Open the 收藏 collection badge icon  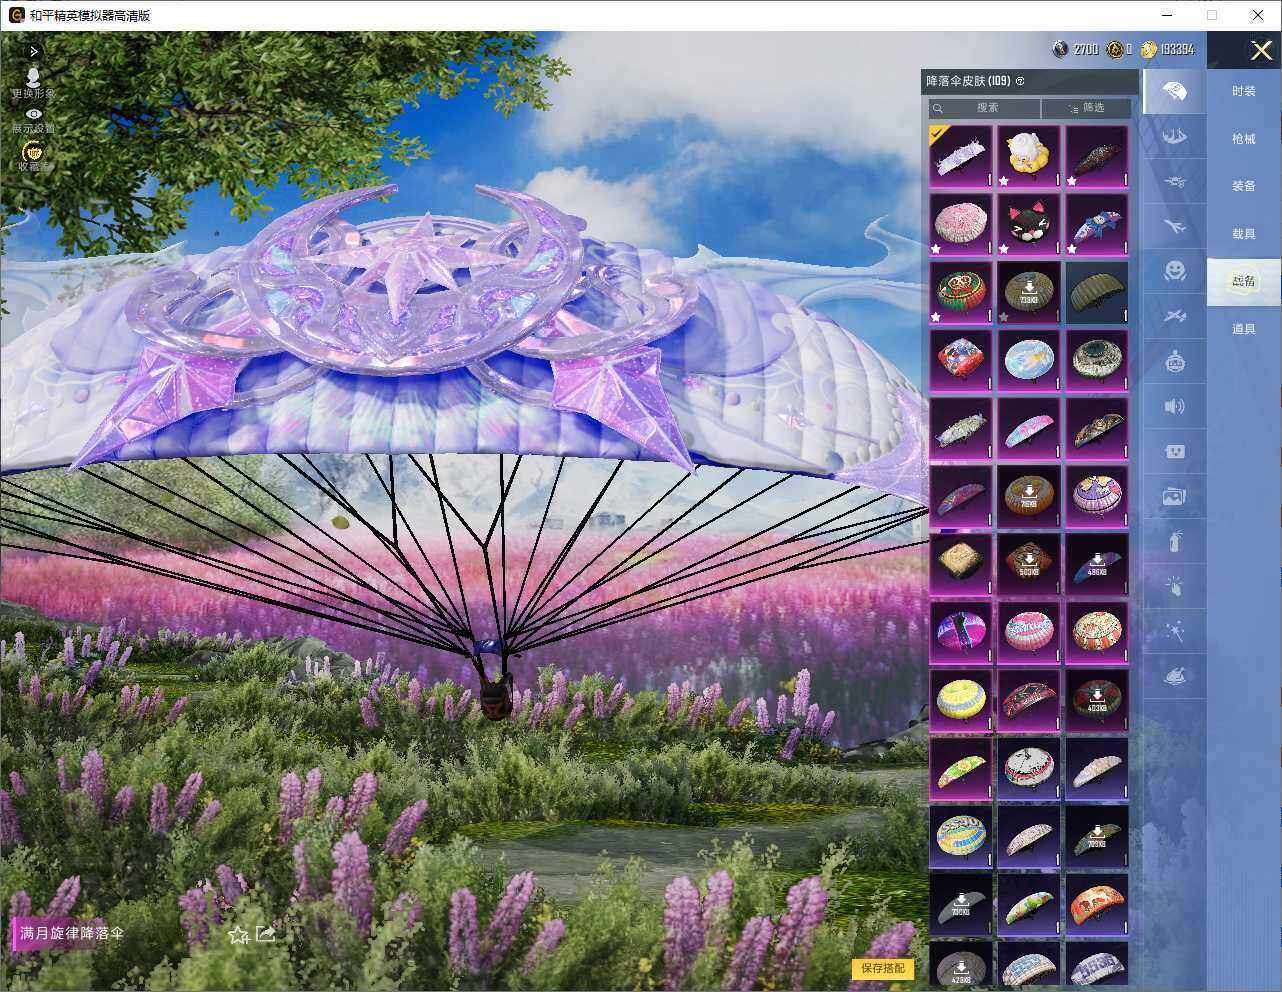(33, 156)
